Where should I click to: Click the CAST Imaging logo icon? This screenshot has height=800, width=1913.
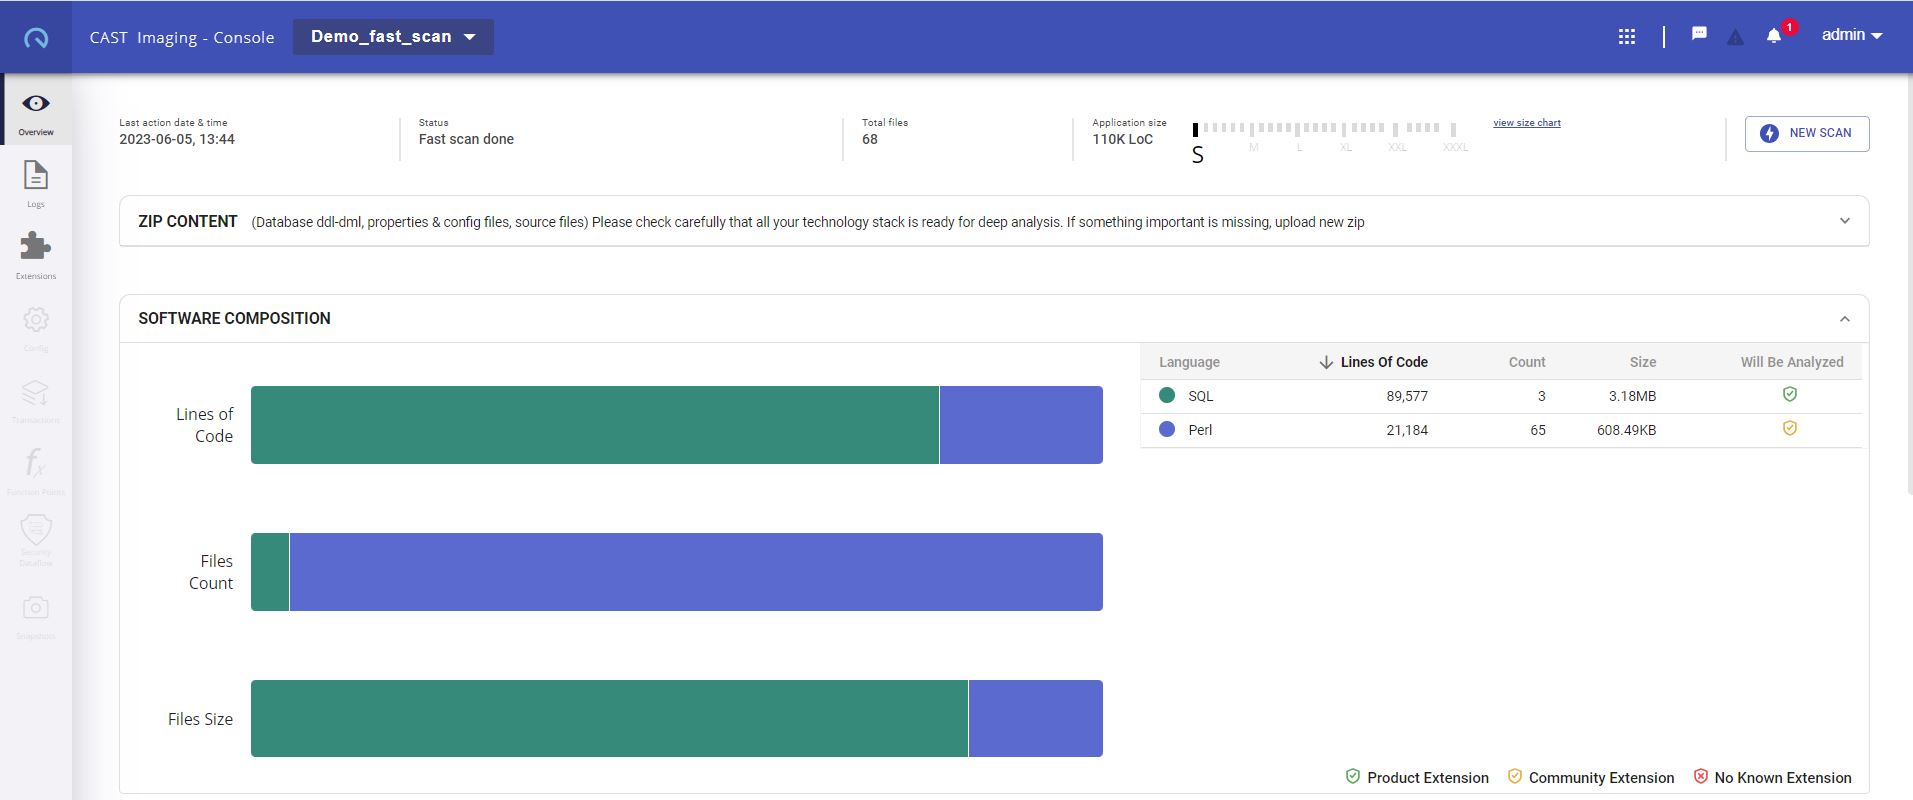[36, 37]
